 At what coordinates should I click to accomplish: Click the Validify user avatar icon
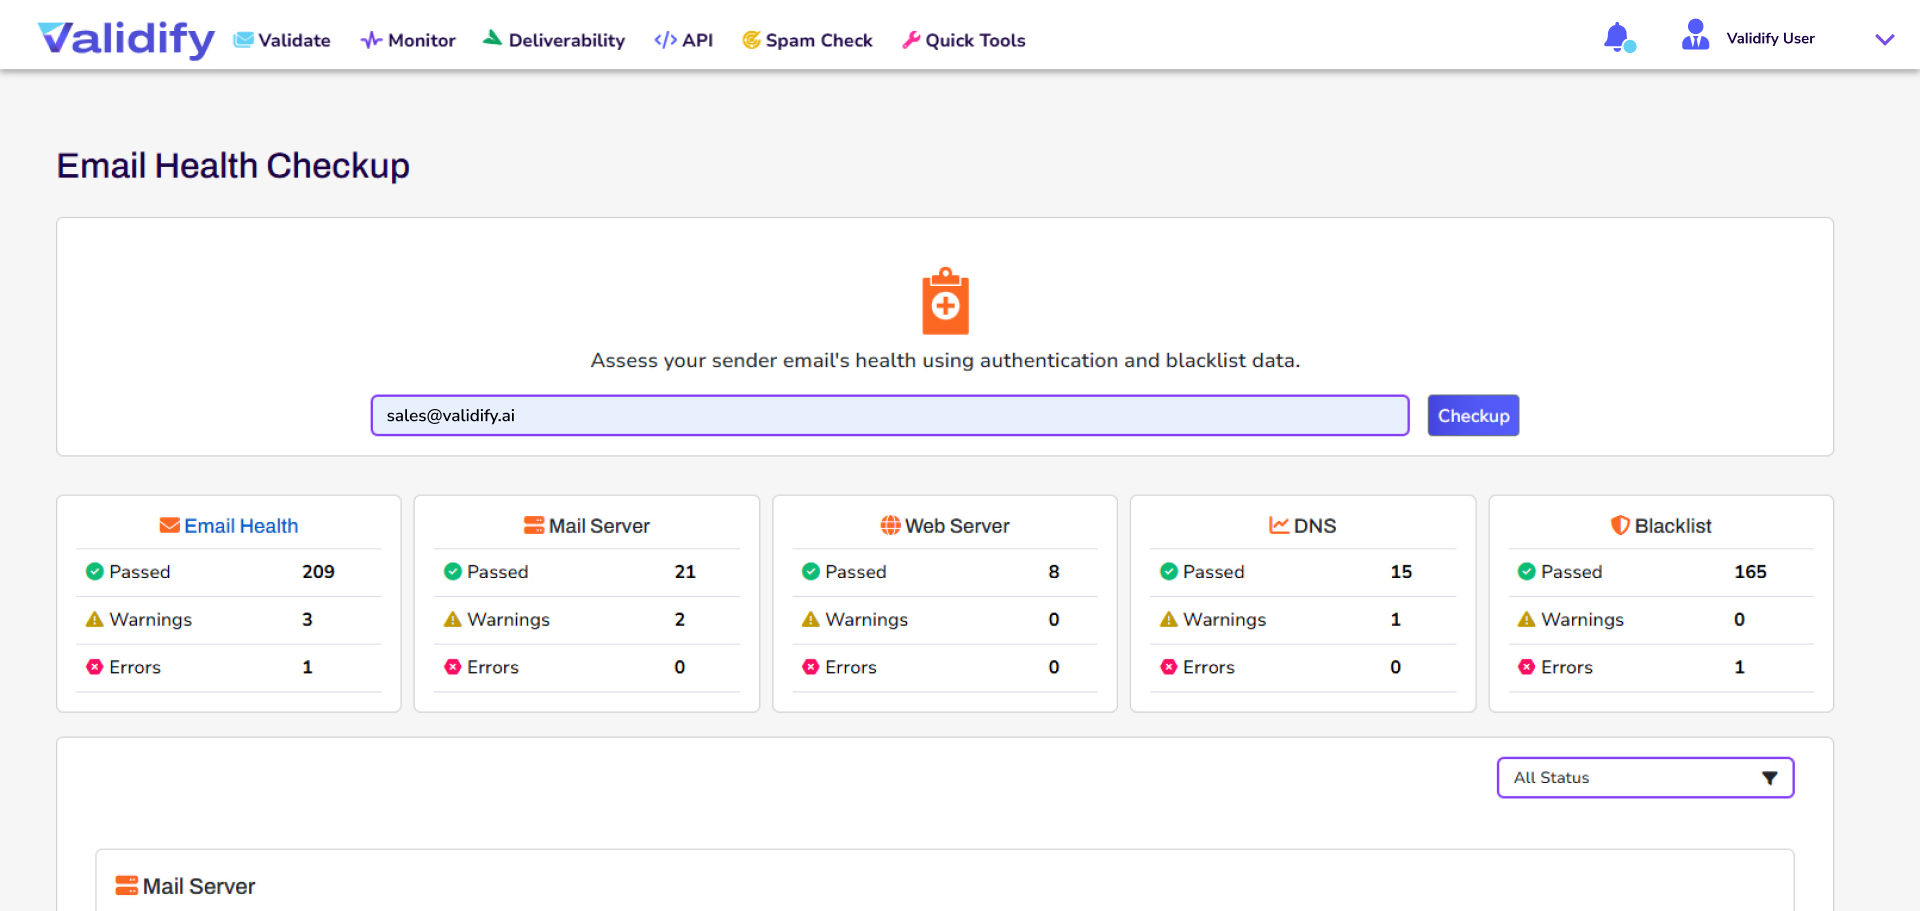(x=1695, y=36)
